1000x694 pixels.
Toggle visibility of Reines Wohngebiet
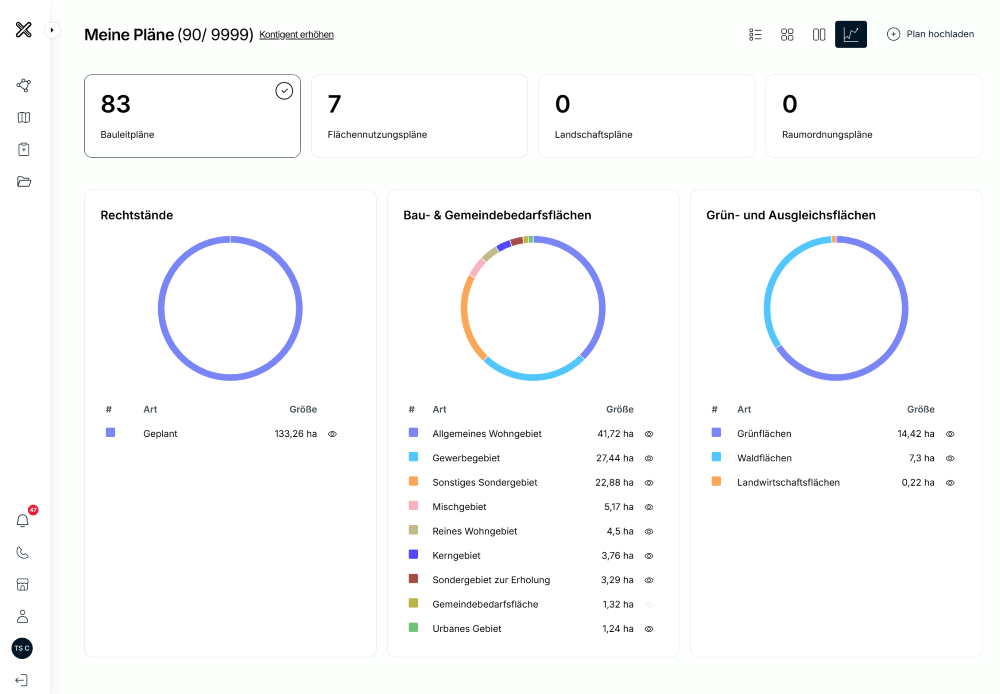point(649,531)
